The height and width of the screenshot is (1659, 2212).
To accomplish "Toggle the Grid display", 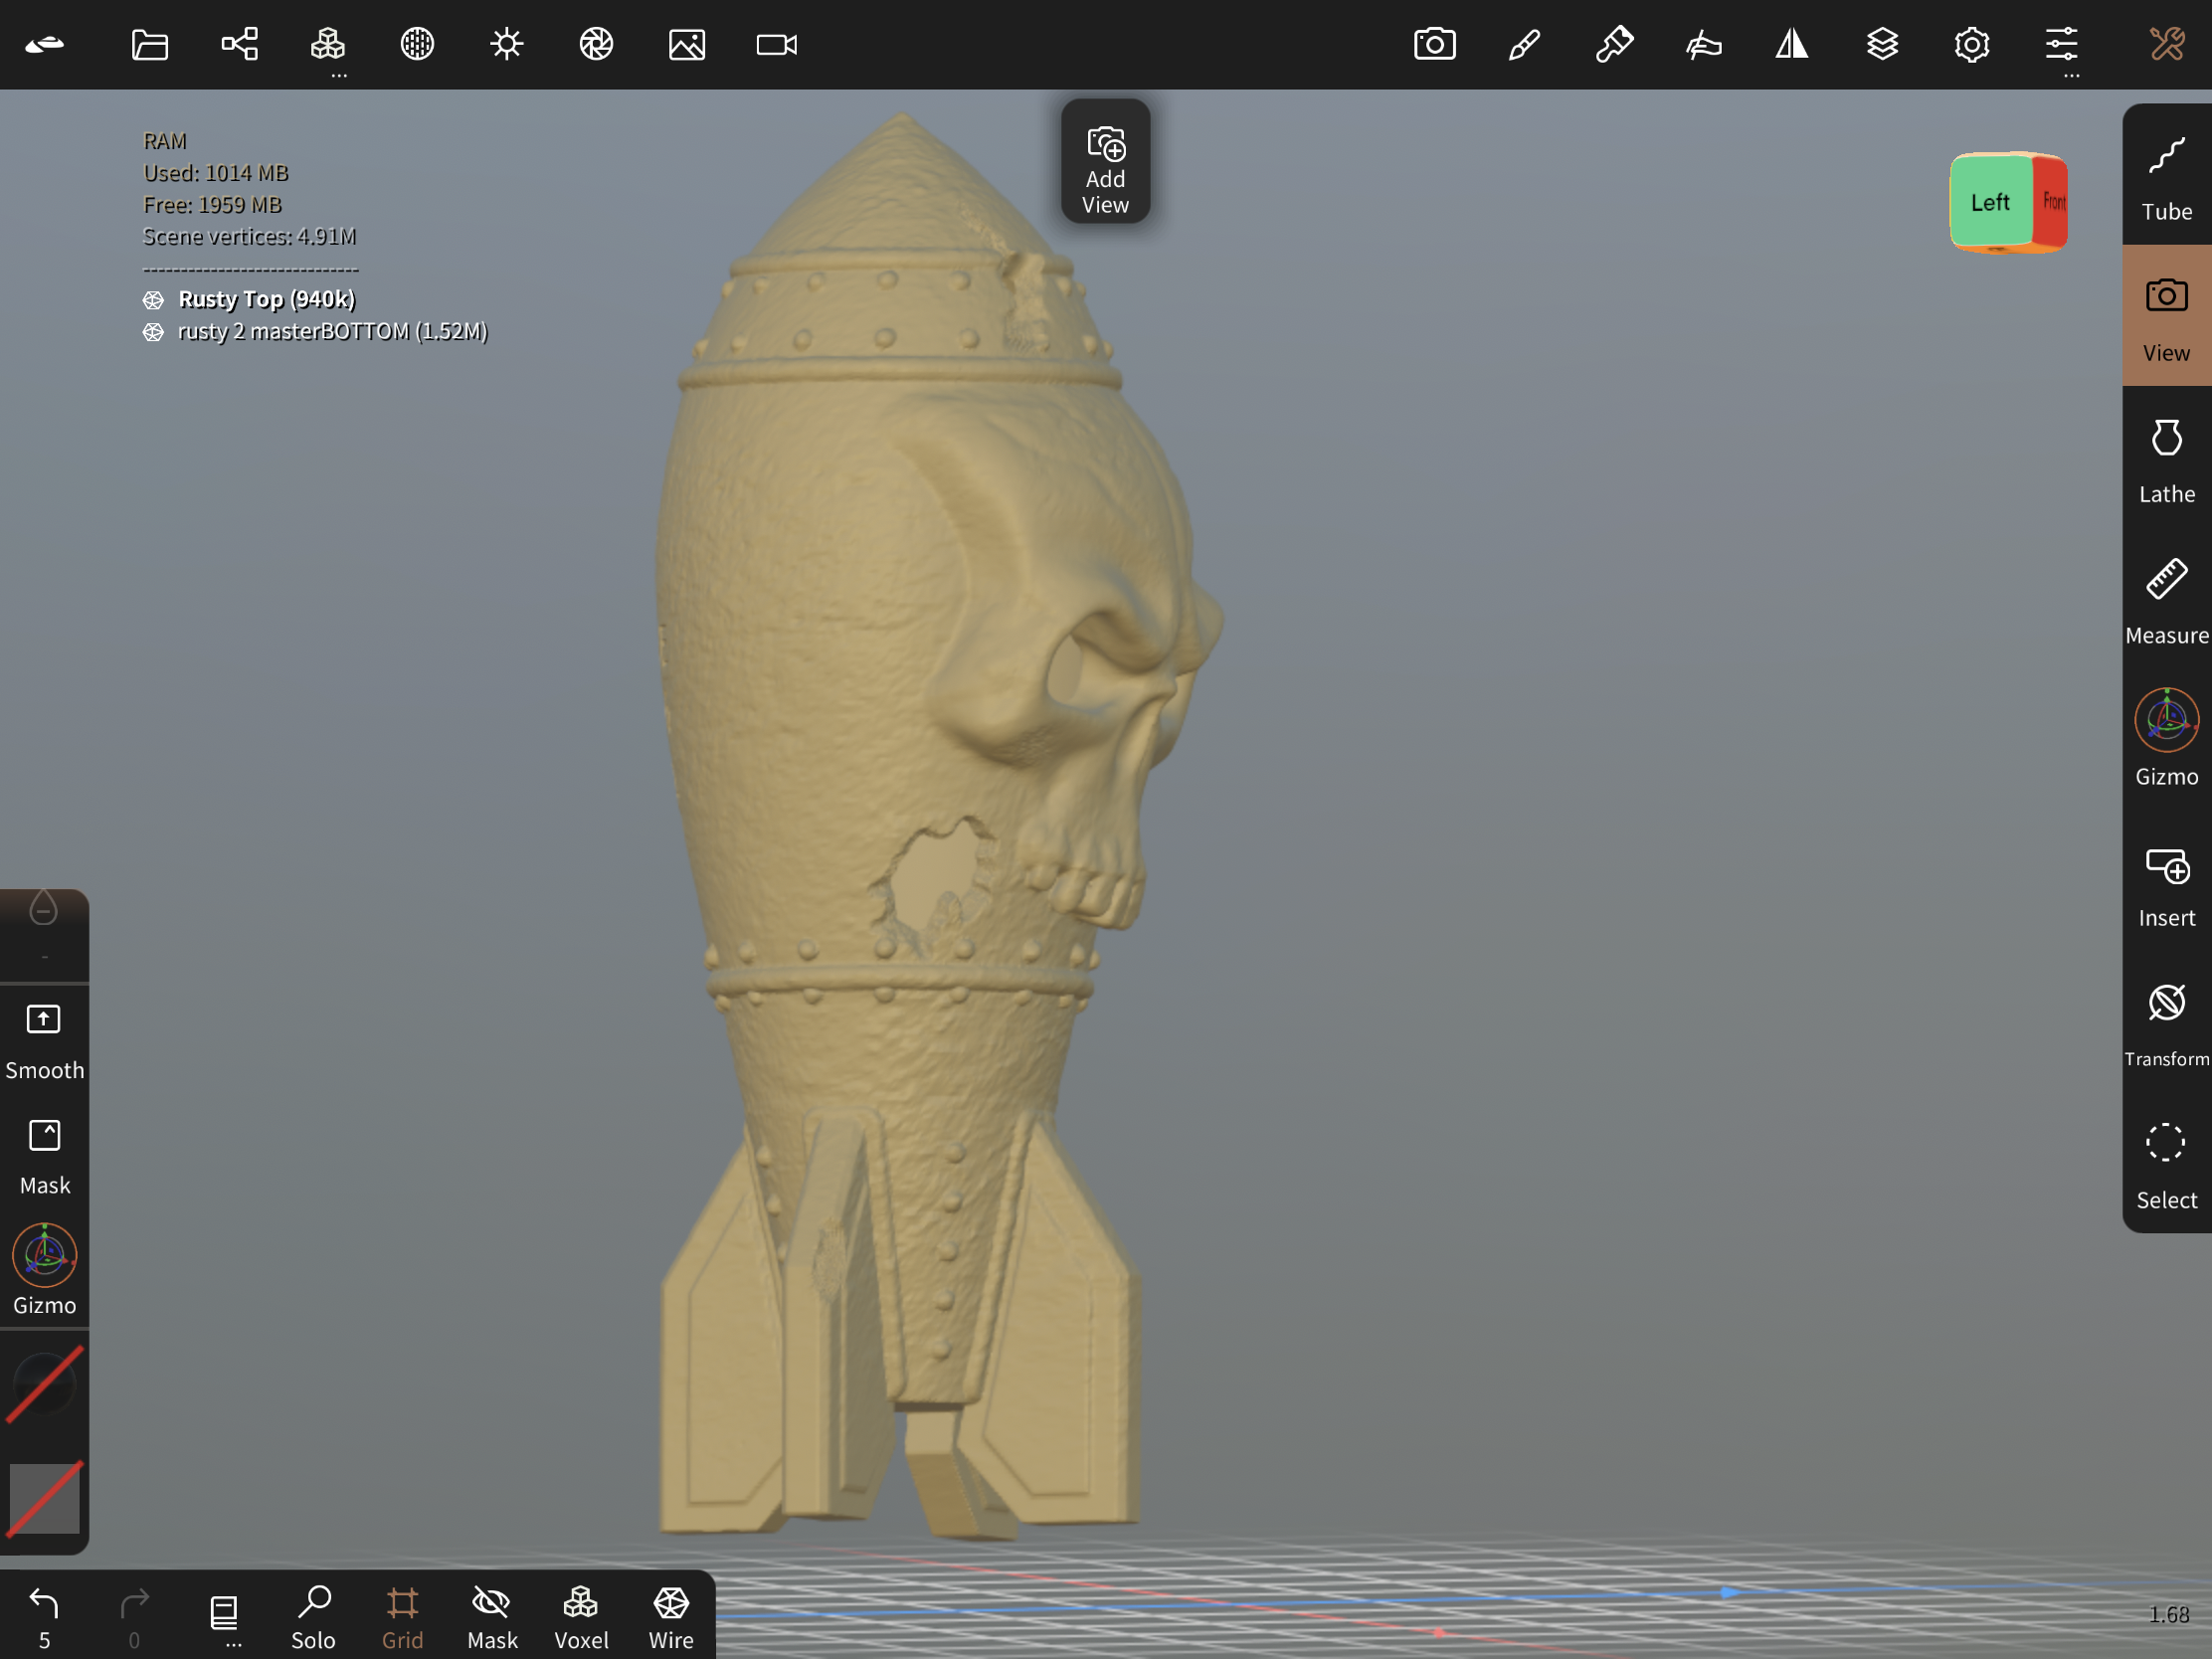I will point(402,1616).
